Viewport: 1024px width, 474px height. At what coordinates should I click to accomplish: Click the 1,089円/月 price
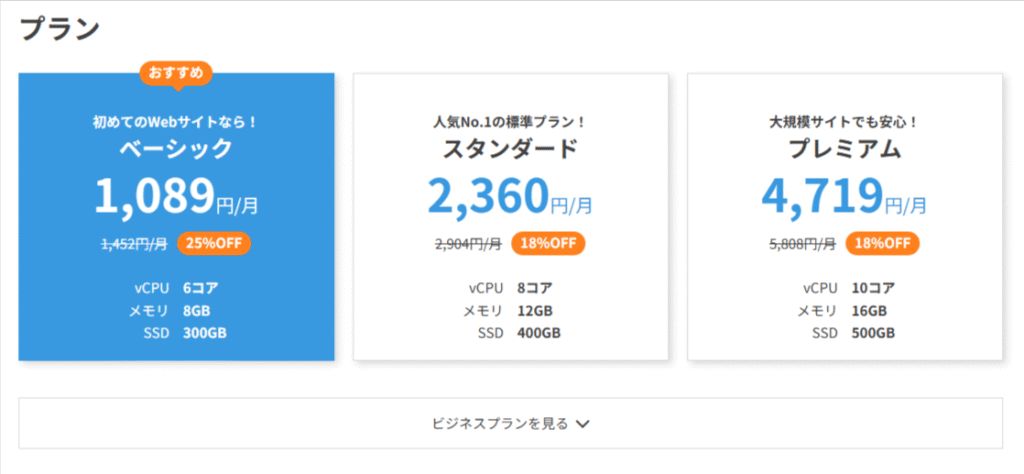click(x=176, y=196)
